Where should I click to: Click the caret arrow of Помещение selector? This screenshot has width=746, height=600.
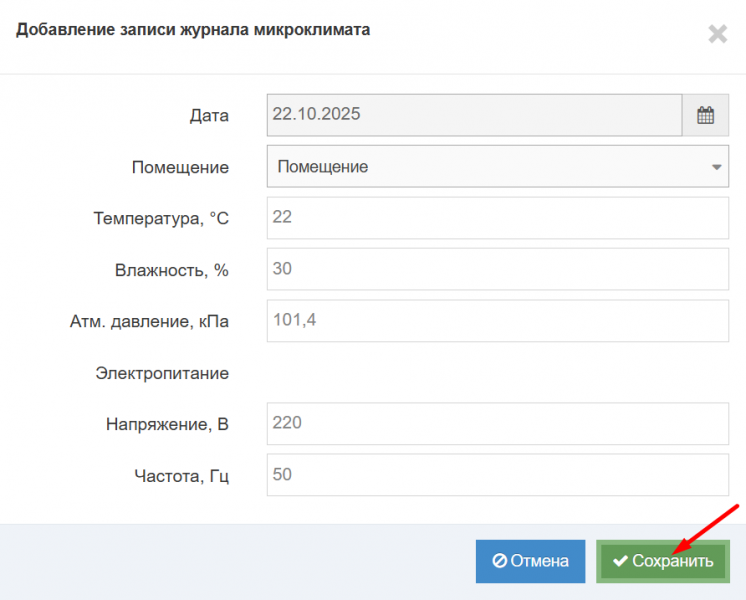(717, 167)
